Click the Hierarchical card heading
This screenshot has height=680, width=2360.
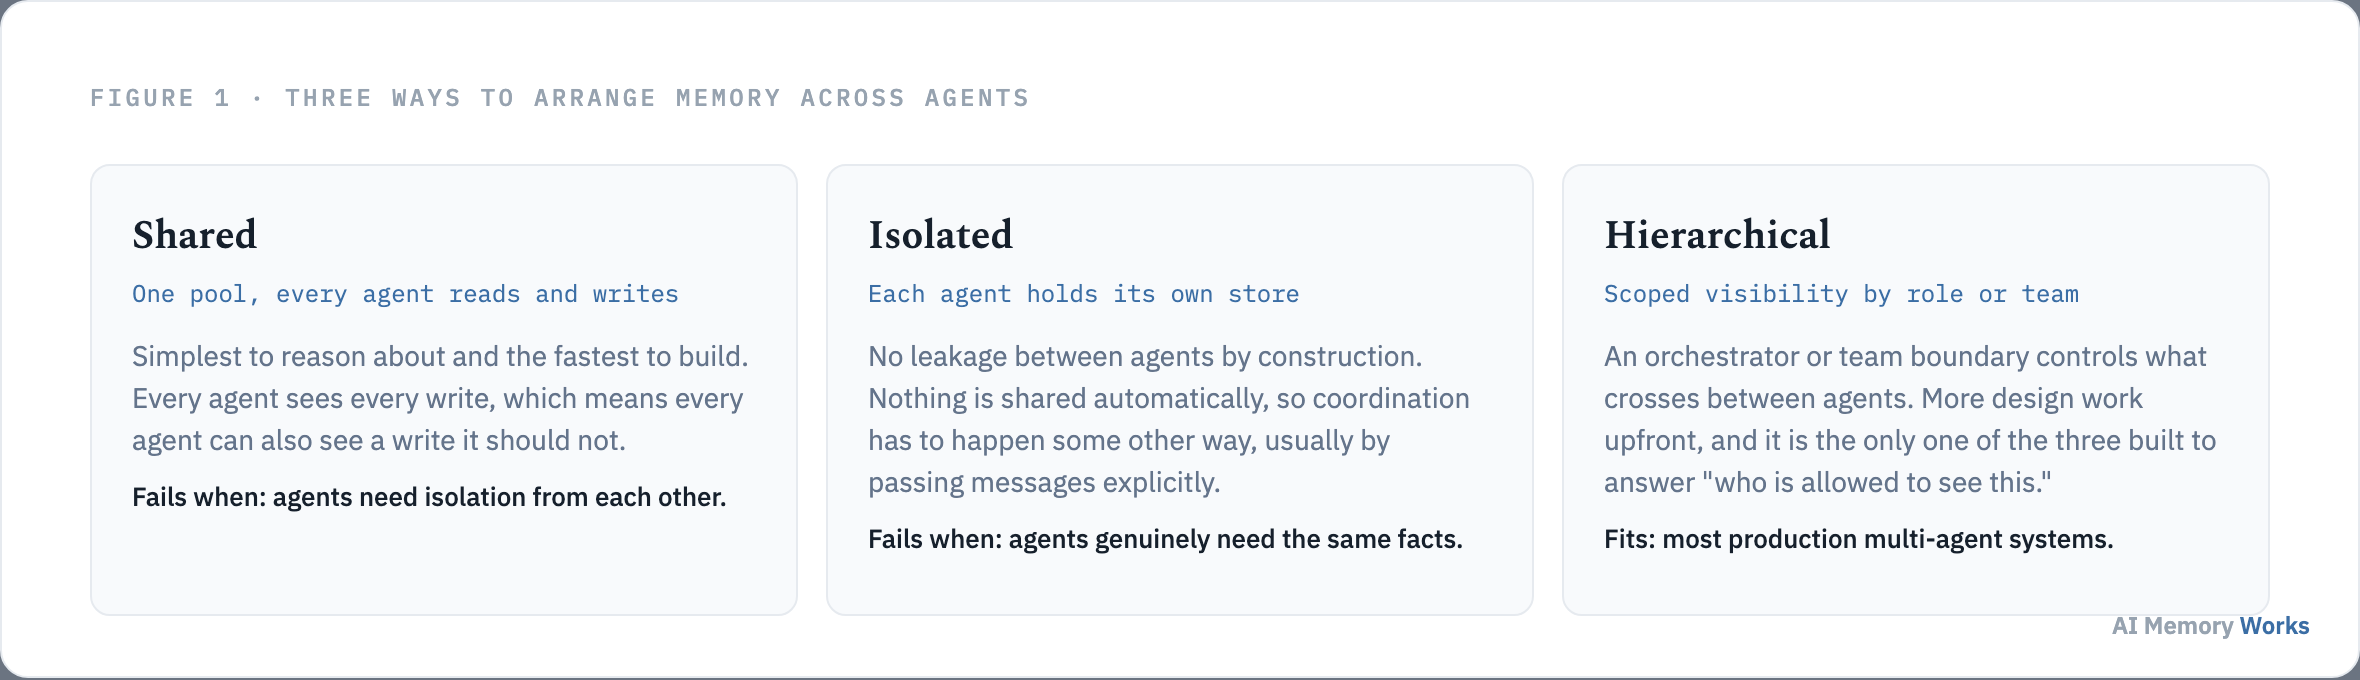coord(1717,235)
